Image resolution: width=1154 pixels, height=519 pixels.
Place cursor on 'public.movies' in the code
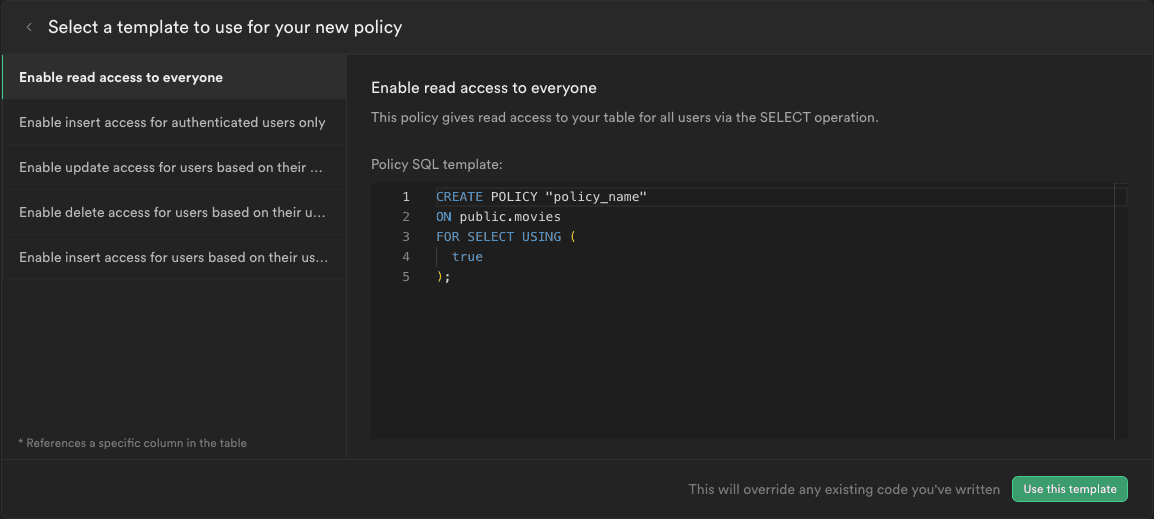click(x=510, y=217)
